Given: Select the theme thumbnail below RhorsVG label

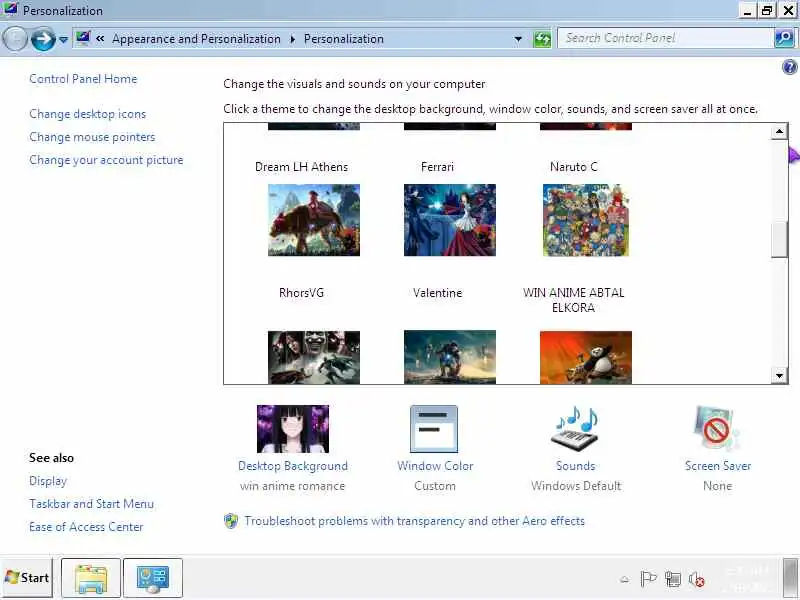Looking at the screenshot, I should pyautogui.click(x=314, y=357).
